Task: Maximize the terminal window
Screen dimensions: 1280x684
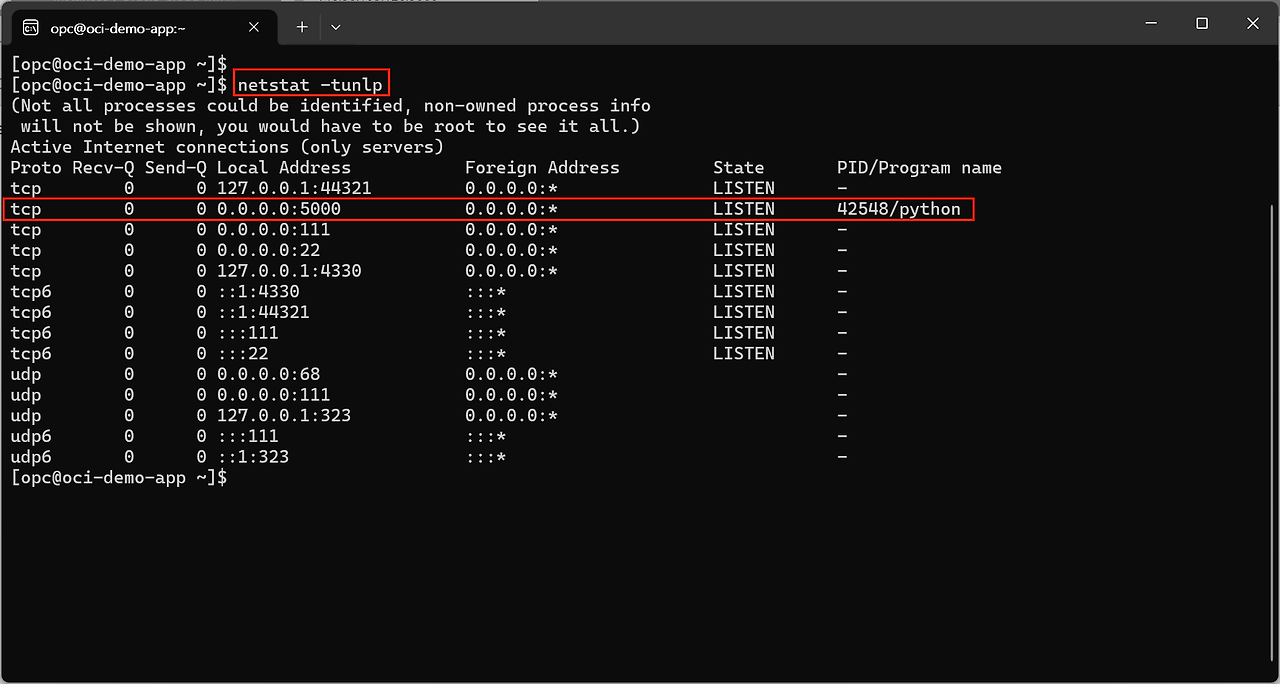Action: click(1202, 24)
